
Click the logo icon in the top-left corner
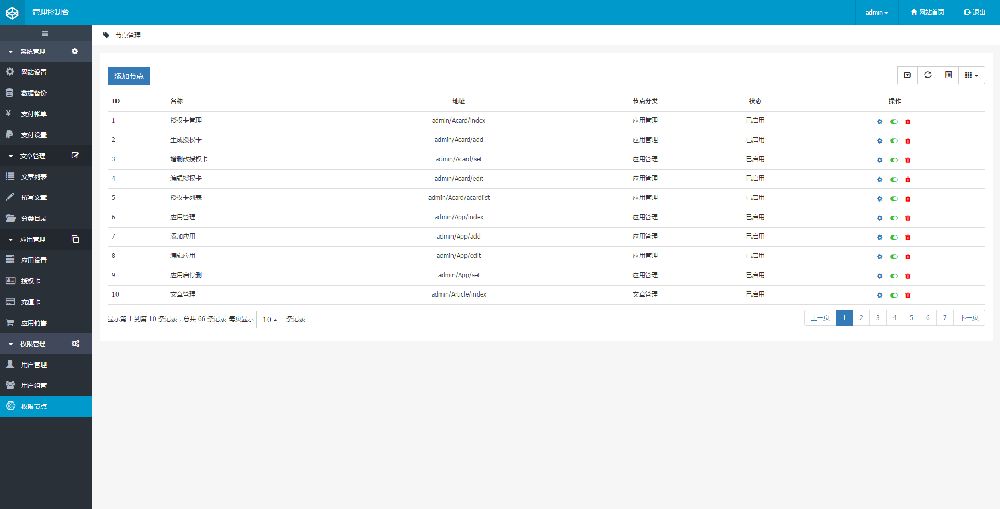click(12, 12)
